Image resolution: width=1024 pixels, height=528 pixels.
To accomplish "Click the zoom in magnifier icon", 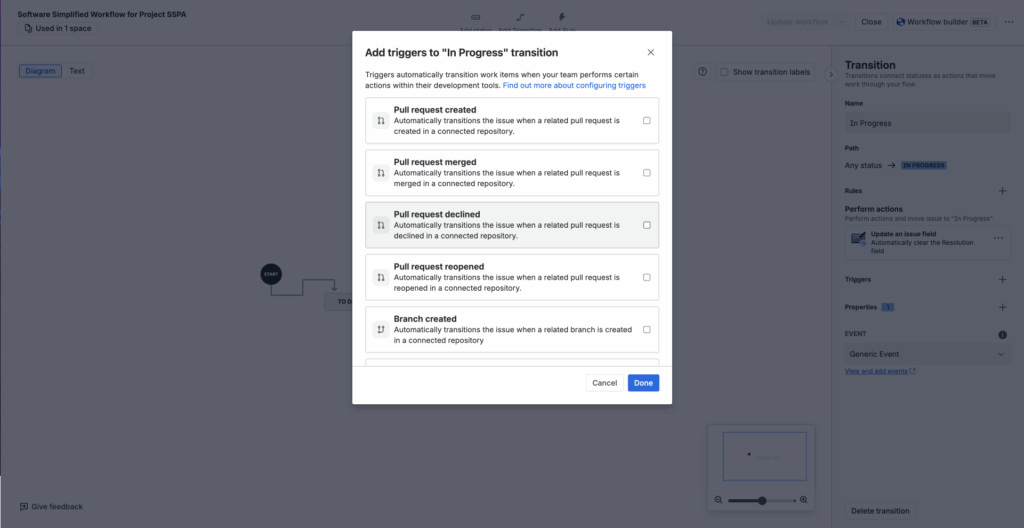I will 804,499.
